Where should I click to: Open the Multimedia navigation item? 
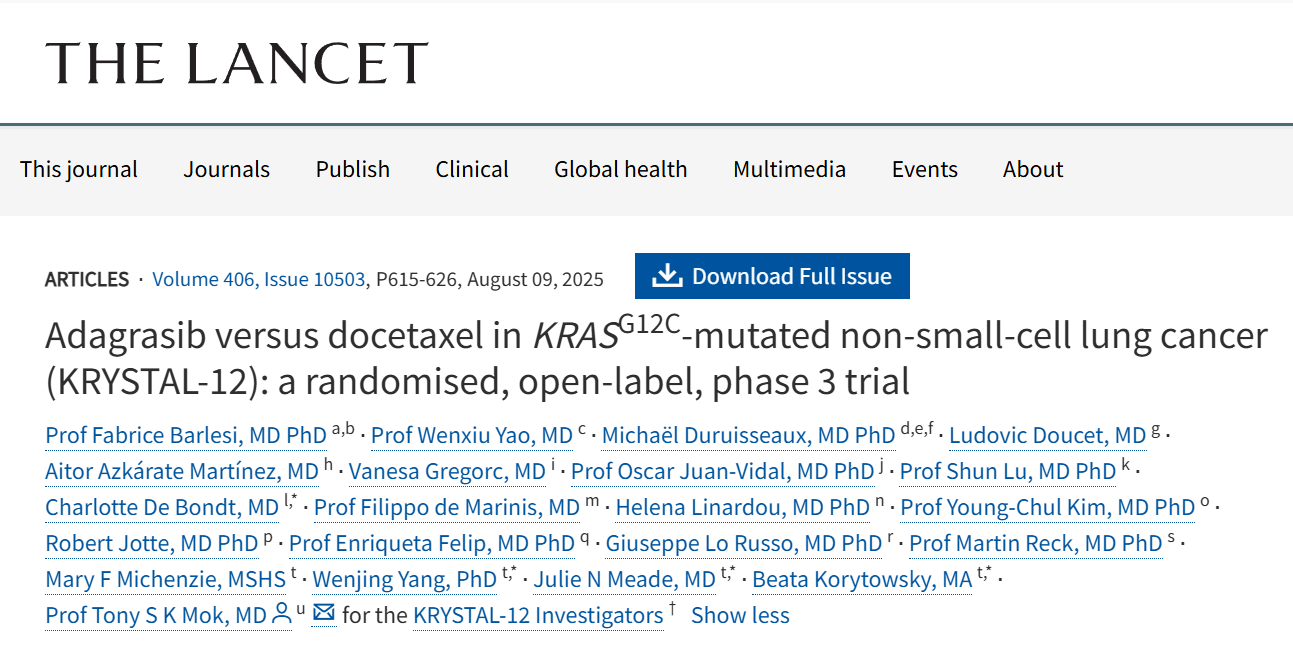click(789, 169)
